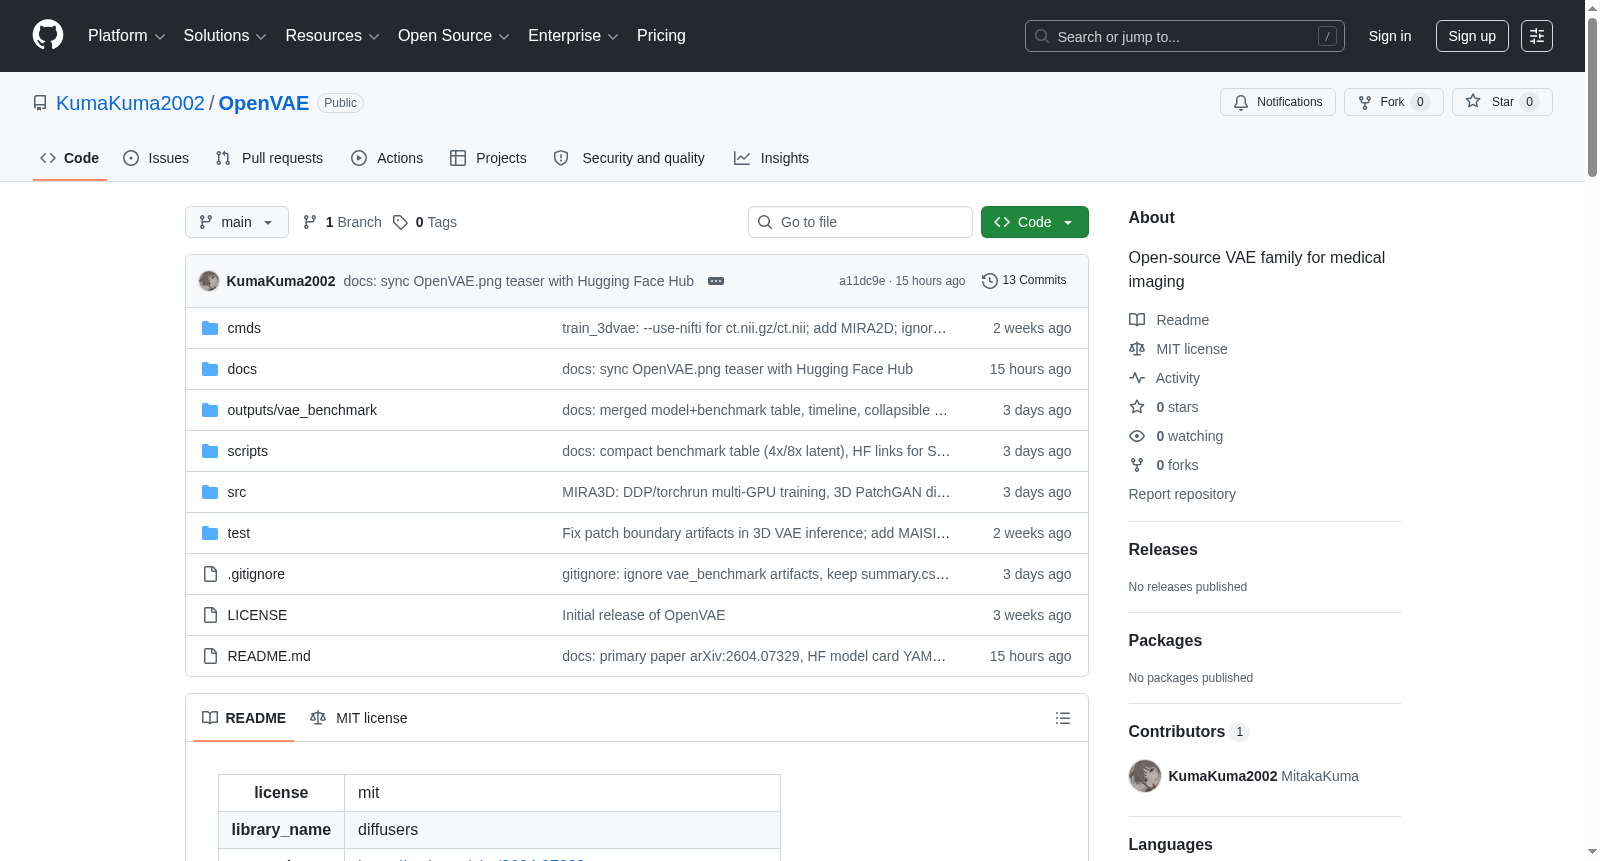Expand the Open Source menu
This screenshot has height=861, width=1600.
click(x=453, y=36)
